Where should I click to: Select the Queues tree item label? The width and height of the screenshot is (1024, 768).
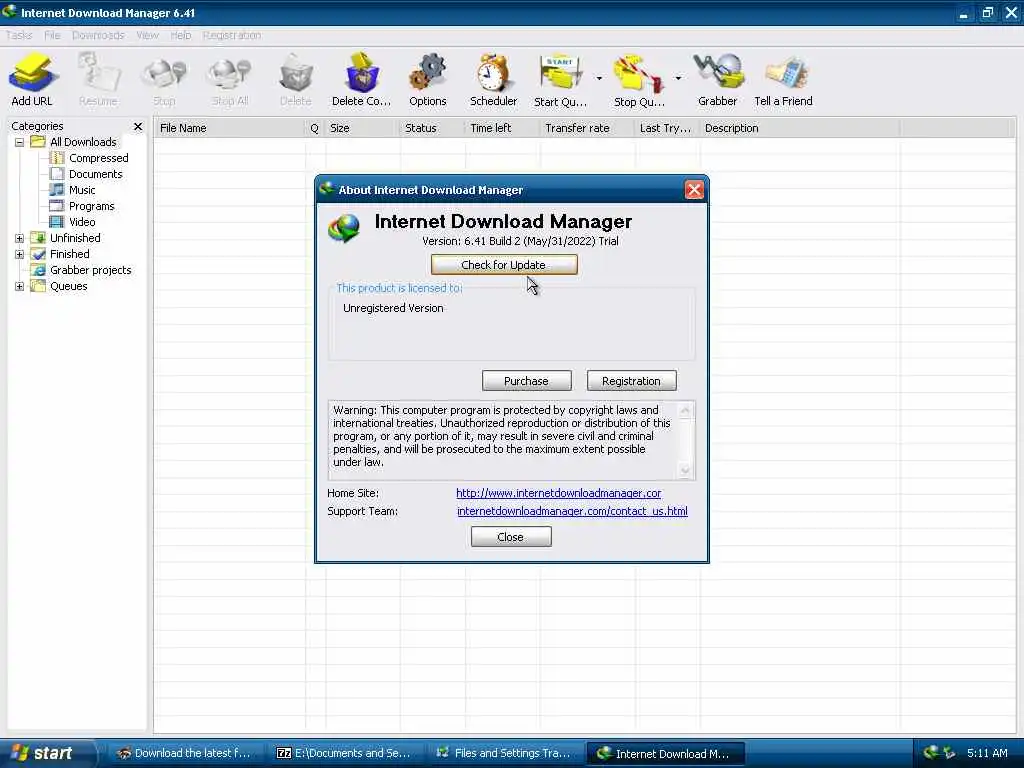[69, 286]
